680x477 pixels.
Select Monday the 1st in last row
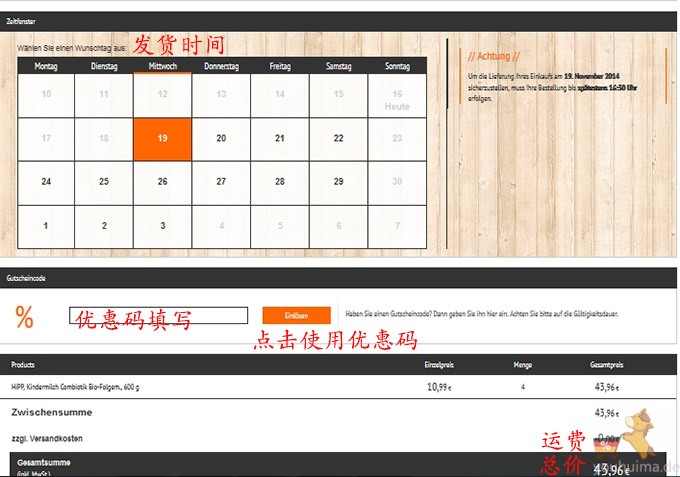pyautogui.click(x=46, y=226)
